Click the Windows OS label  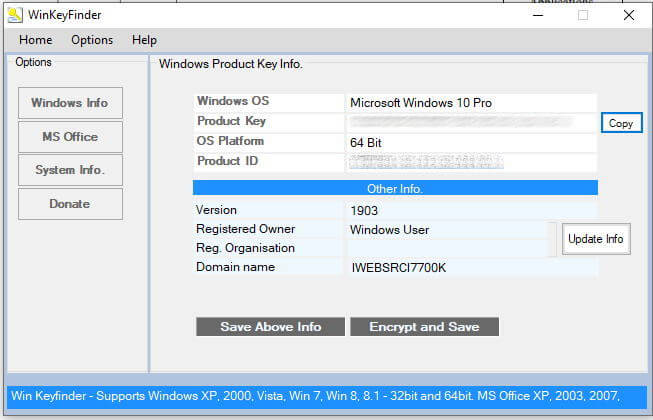[233, 101]
